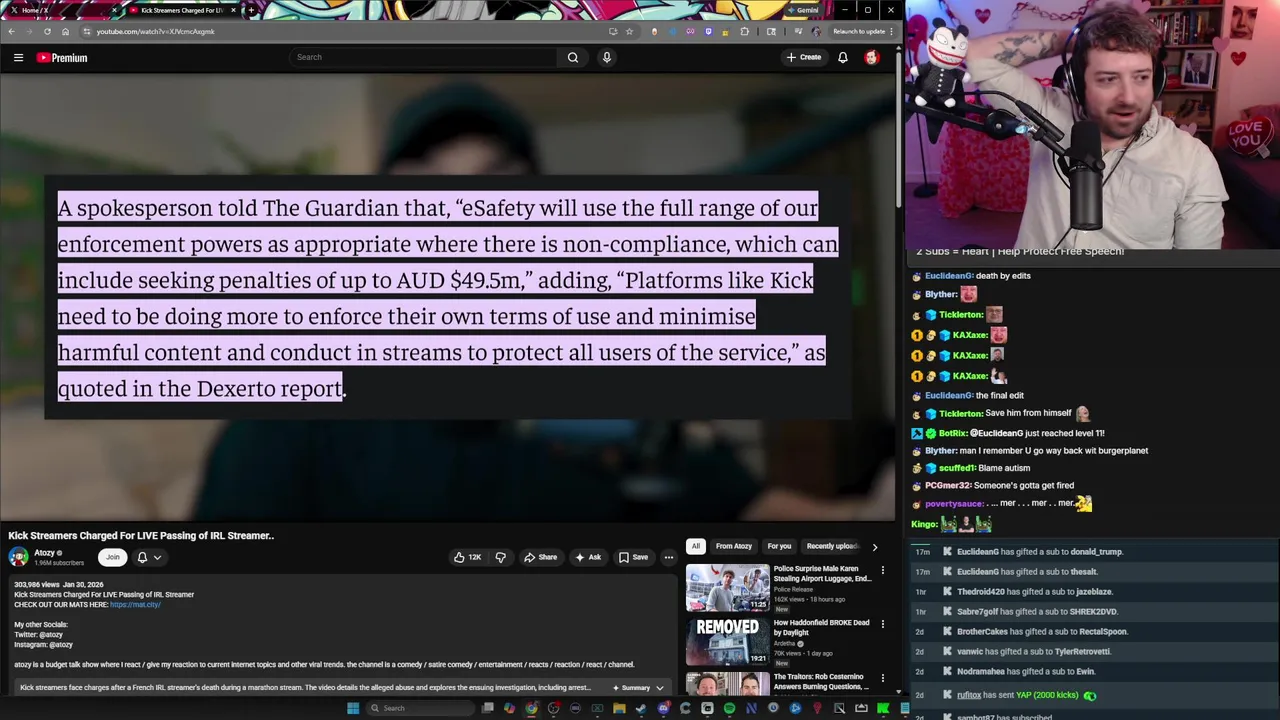Open The Traitors Rob Cesternino thumbnail
The height and width of the screenshot is (720, 1280).
coord(728,684)
